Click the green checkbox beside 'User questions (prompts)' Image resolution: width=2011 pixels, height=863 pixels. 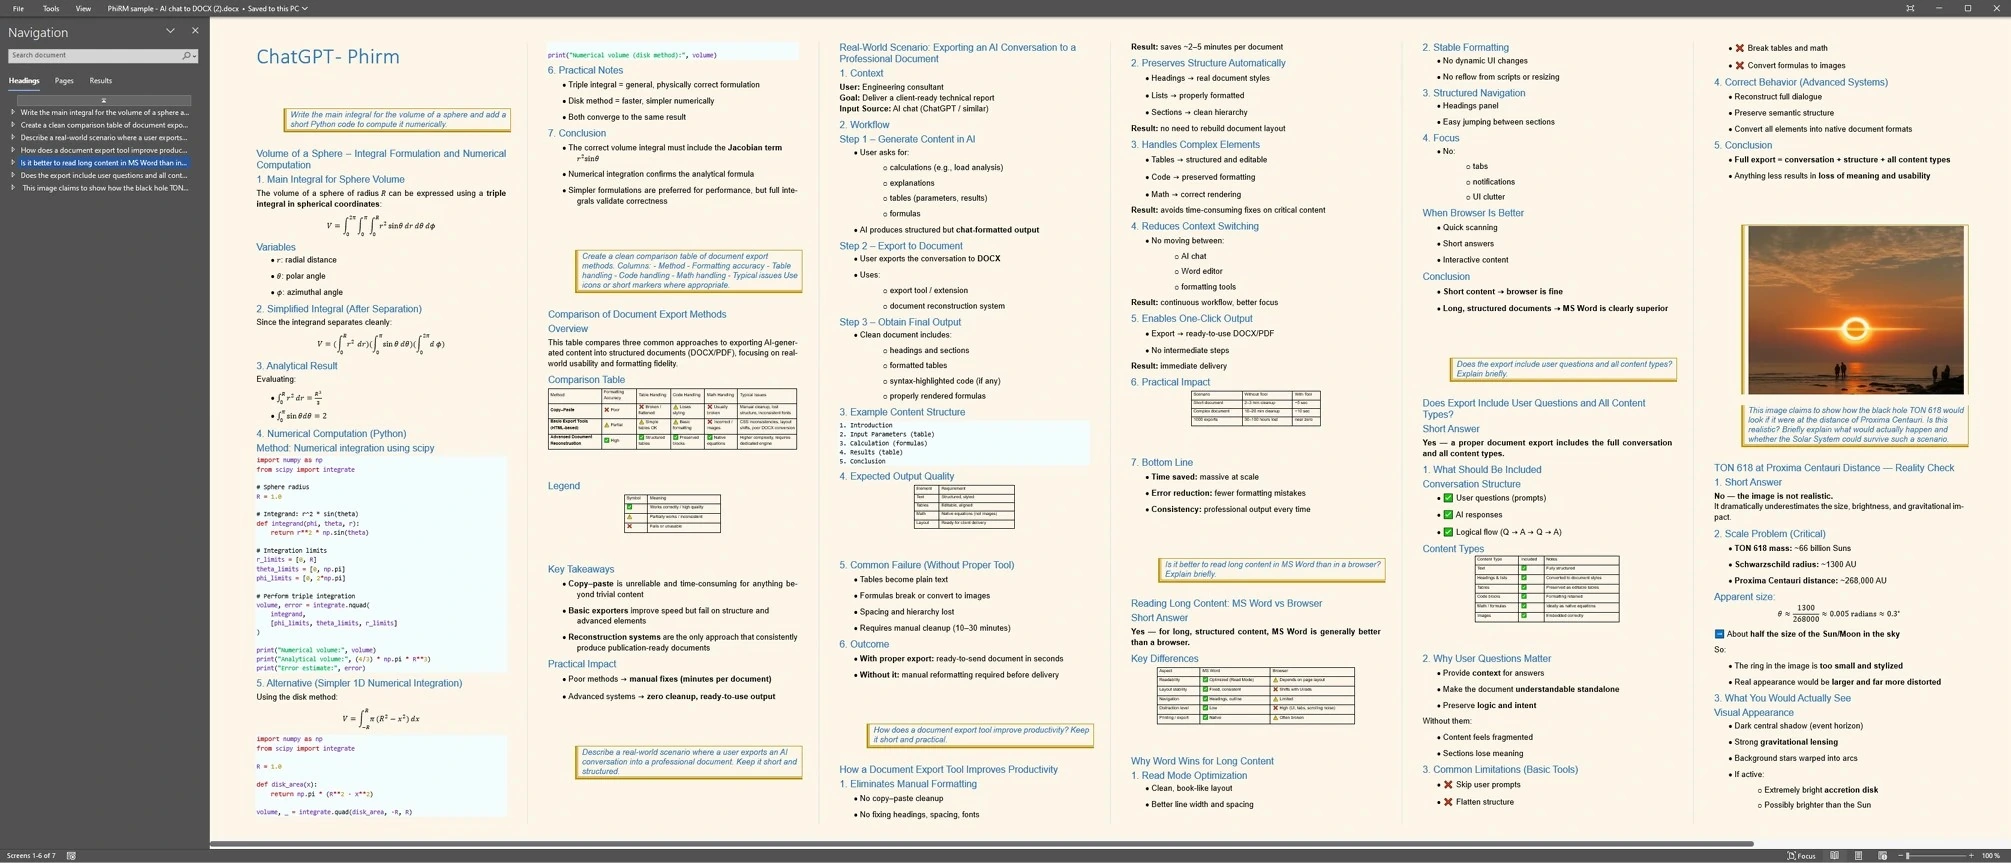(x=1447, y=498)
